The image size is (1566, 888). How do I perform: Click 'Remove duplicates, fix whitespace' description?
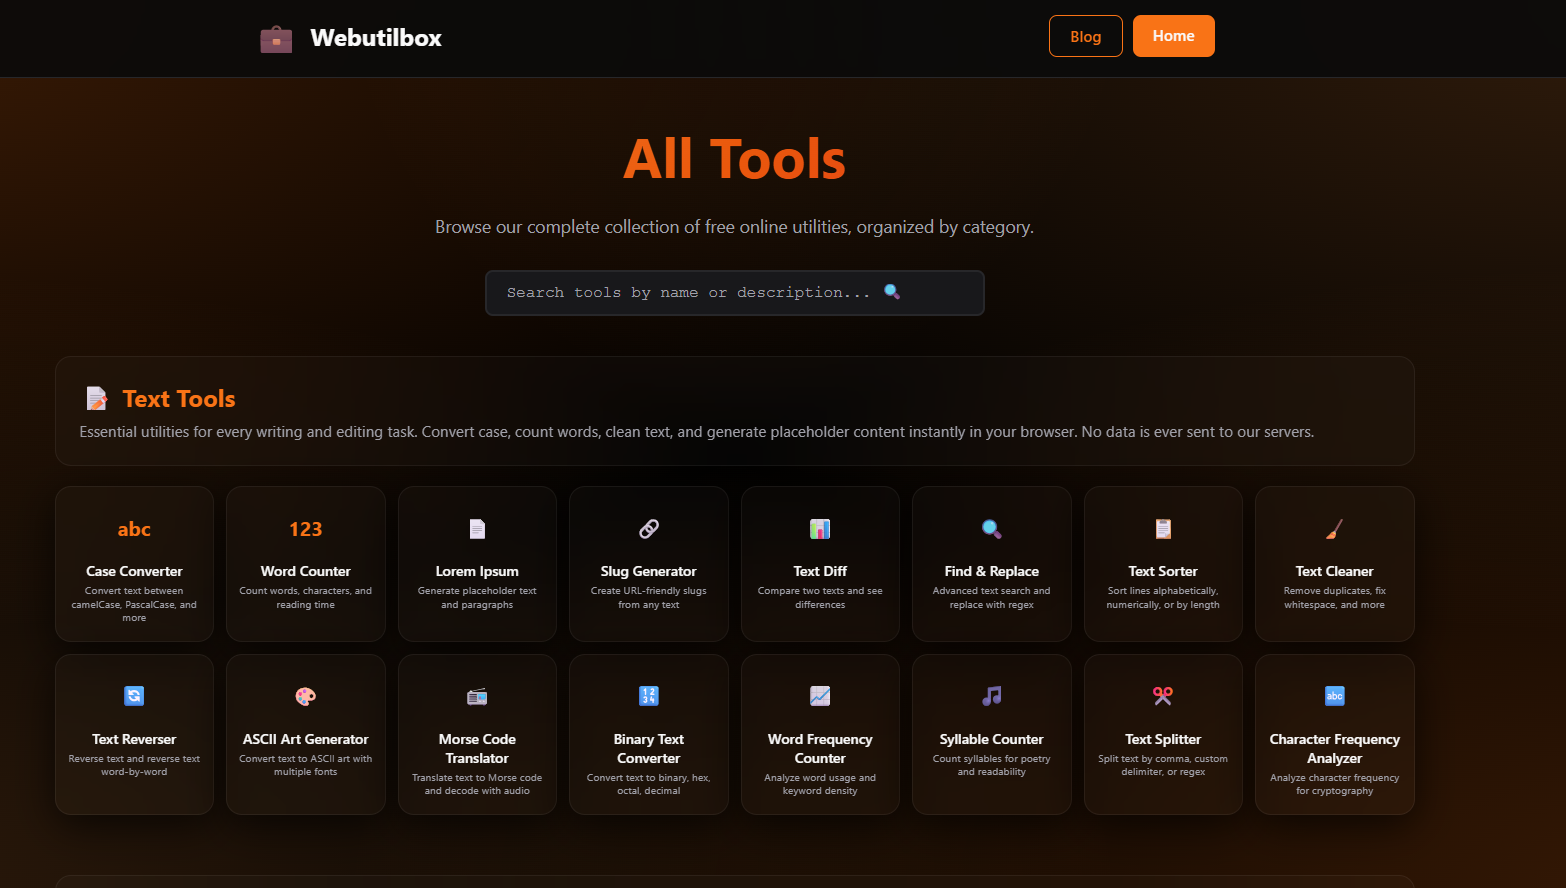coord(1335,598)
